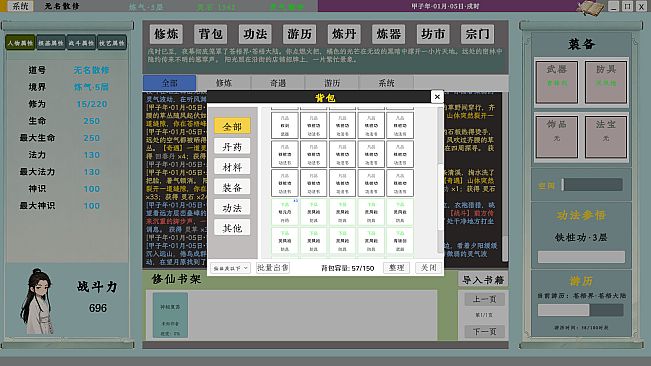Click the 装备 panel heading
This screenshot has height=366, width=651.
point(581,44)
